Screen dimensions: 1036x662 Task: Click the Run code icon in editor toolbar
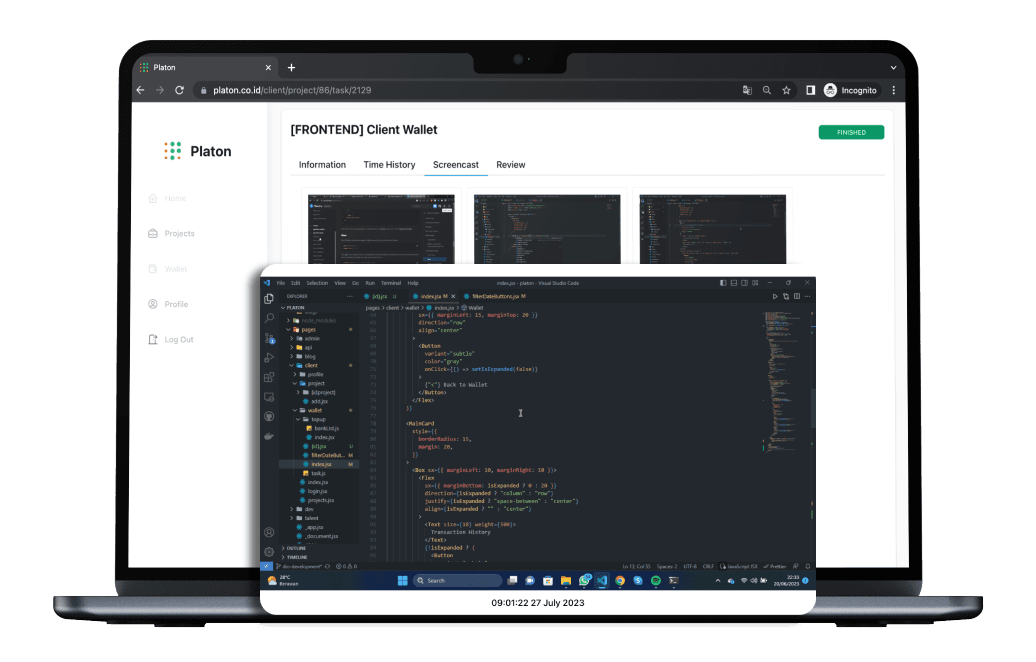coord(775,296)
